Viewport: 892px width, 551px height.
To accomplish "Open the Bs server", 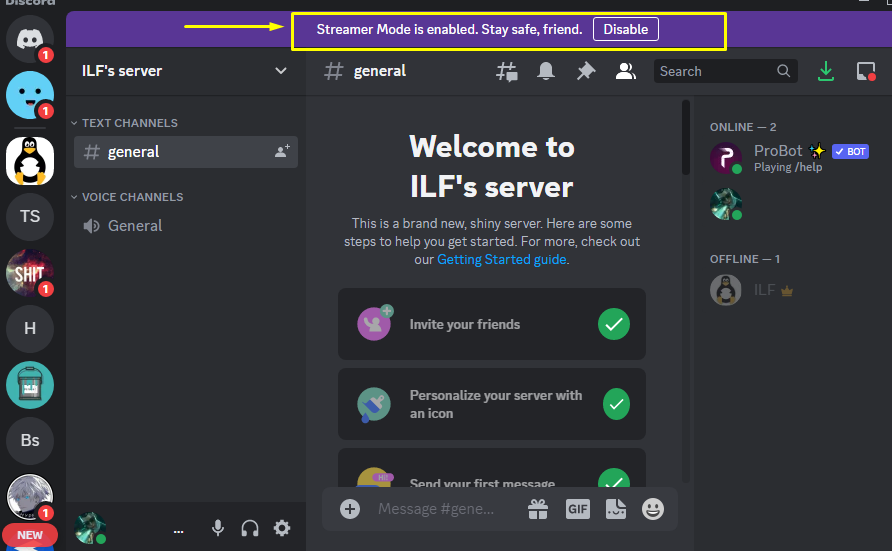I will tap(30, 441).
